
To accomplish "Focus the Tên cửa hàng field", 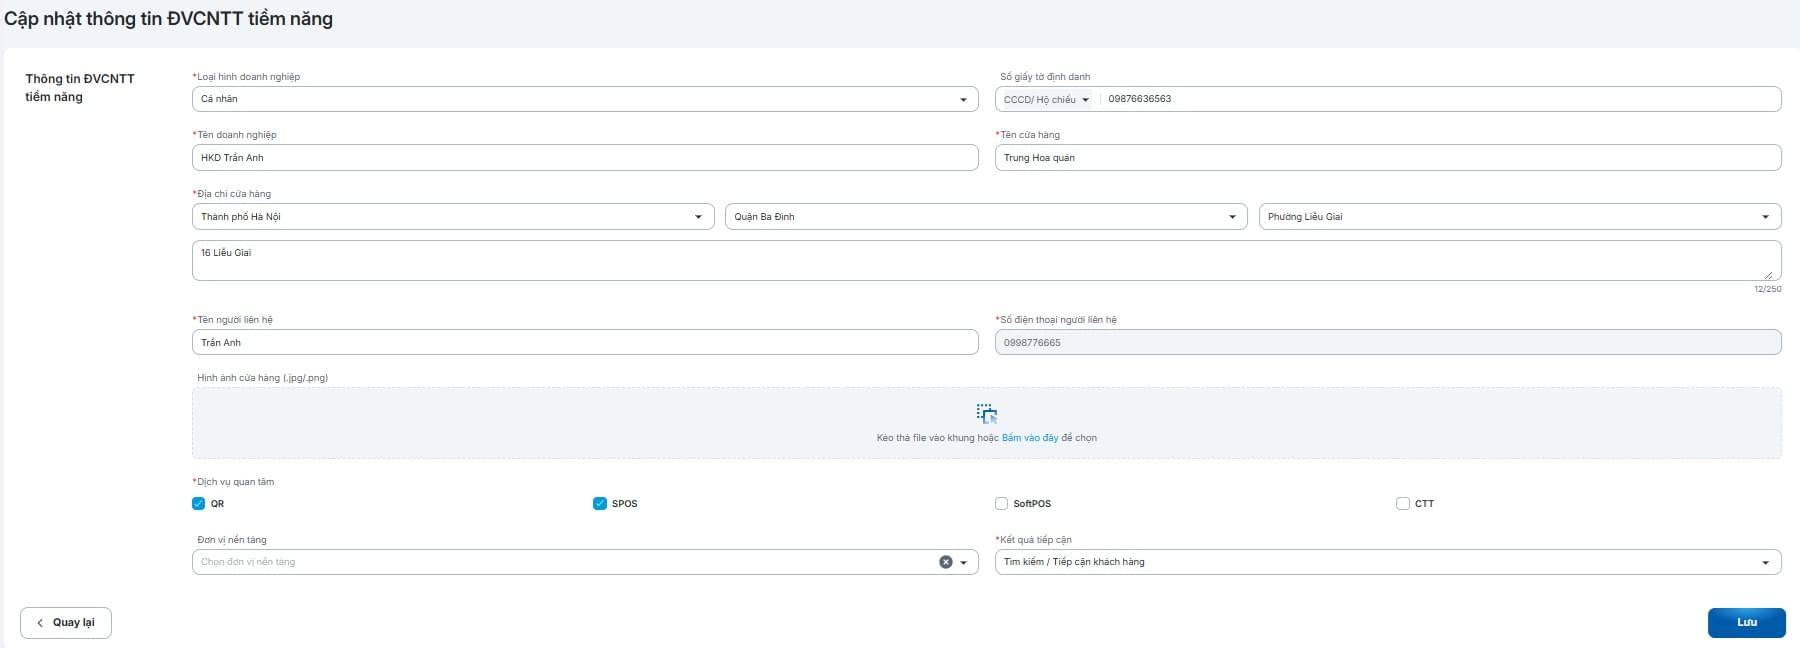I will point(1387,158).
